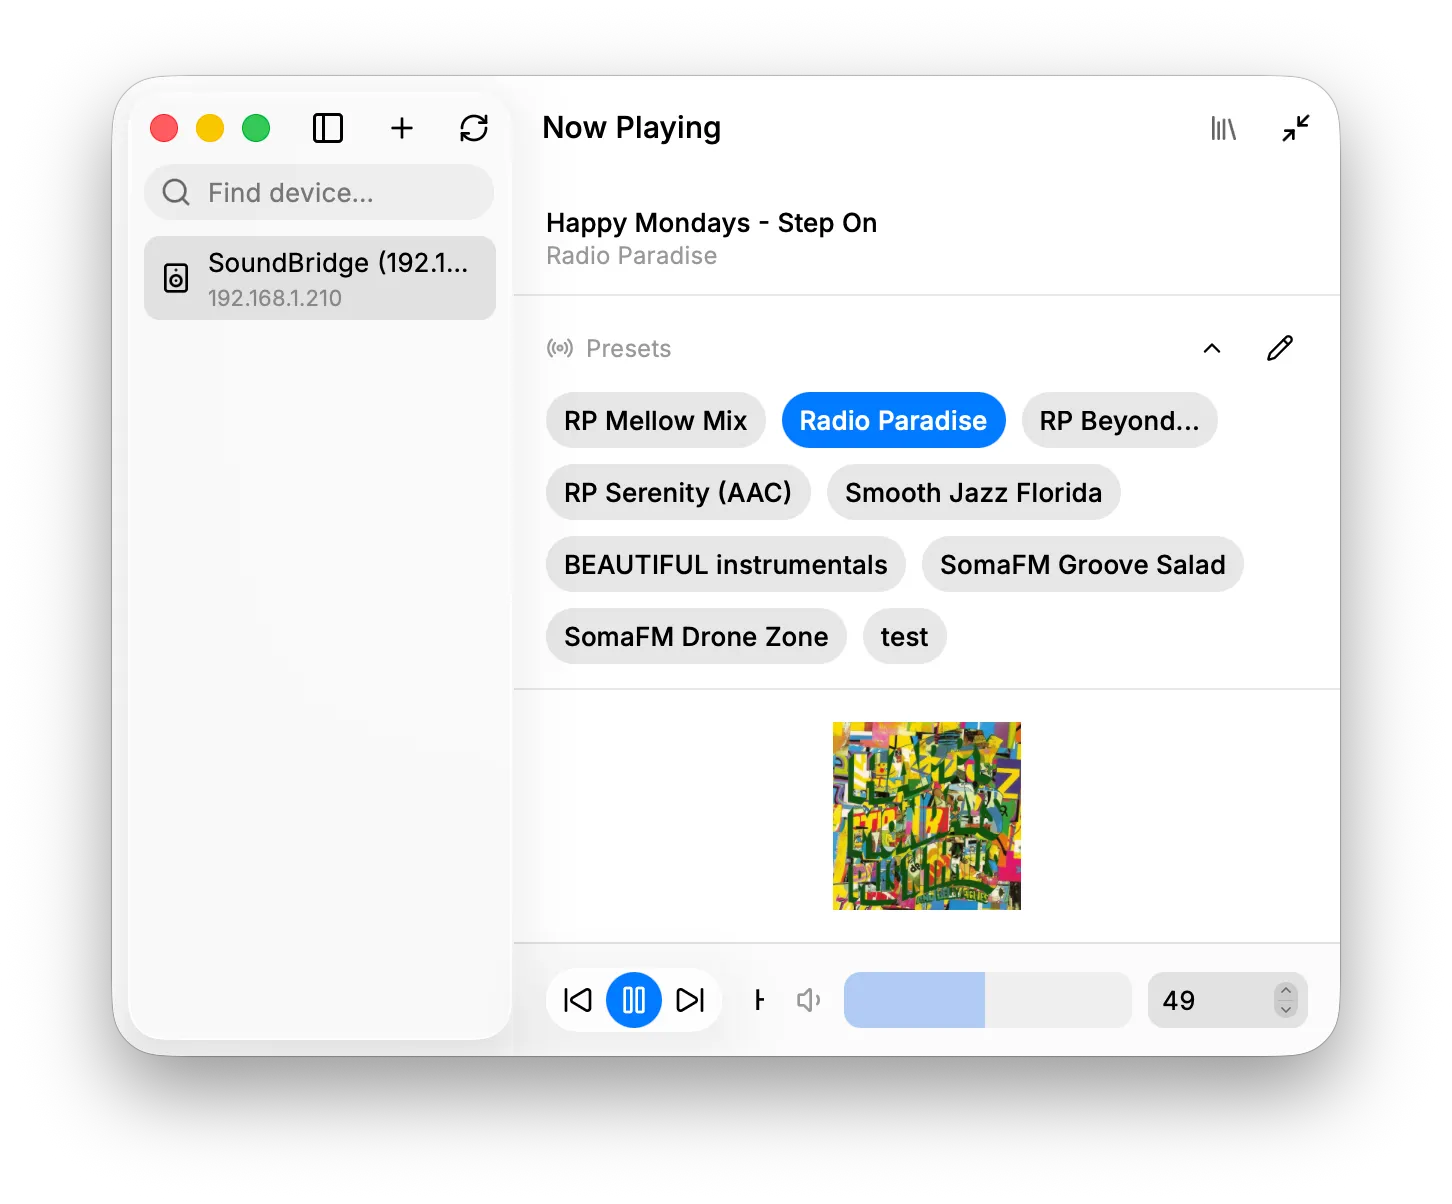Click the volume value field showing 49

(1228, 1000)
